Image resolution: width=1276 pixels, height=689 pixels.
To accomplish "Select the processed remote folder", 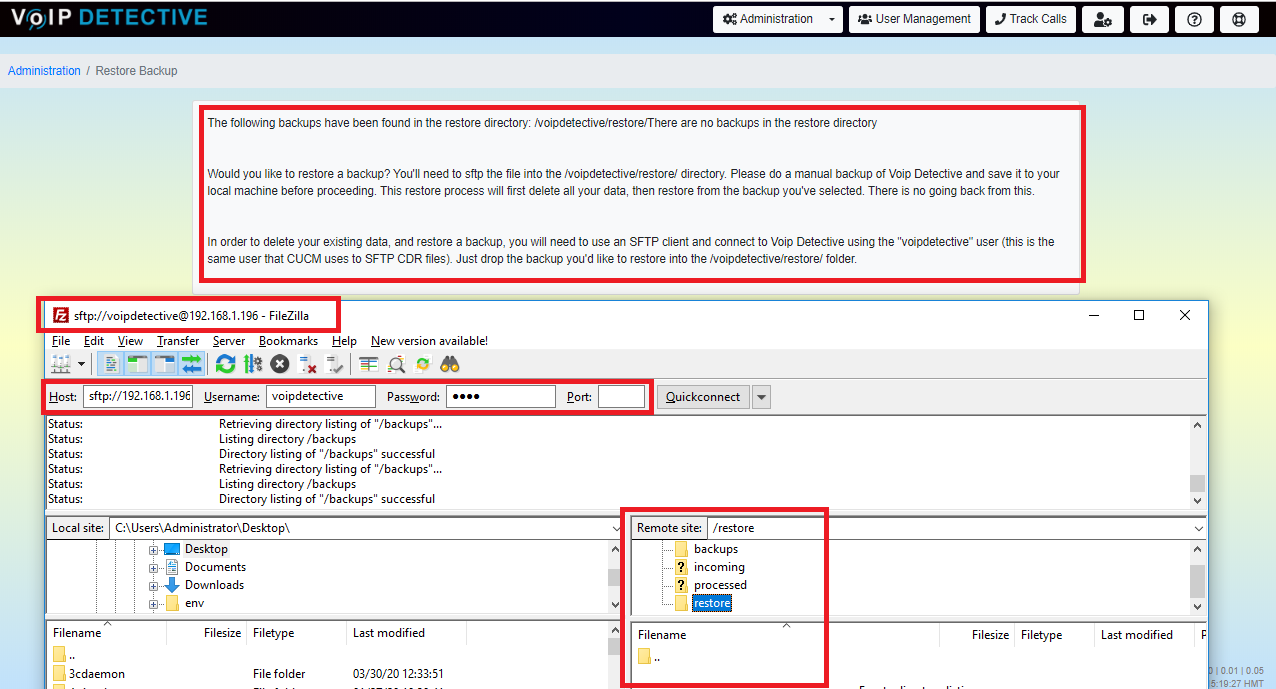I will pos(720,585).
